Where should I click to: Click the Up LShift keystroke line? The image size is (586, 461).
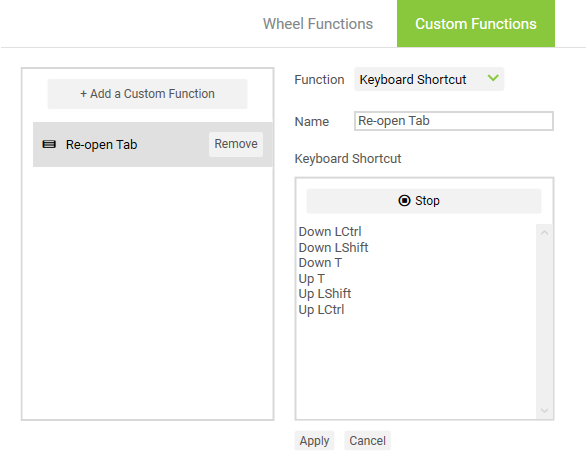pos(325,294)
